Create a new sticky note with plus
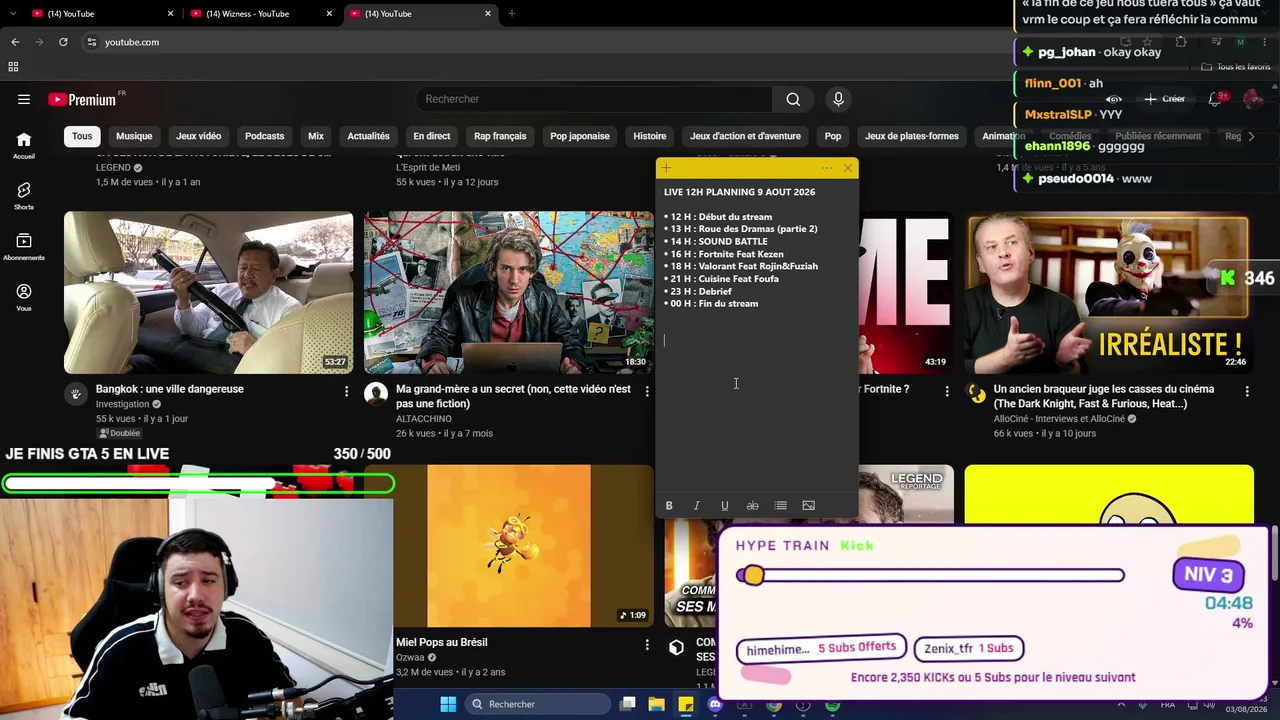 pos(666,168)
